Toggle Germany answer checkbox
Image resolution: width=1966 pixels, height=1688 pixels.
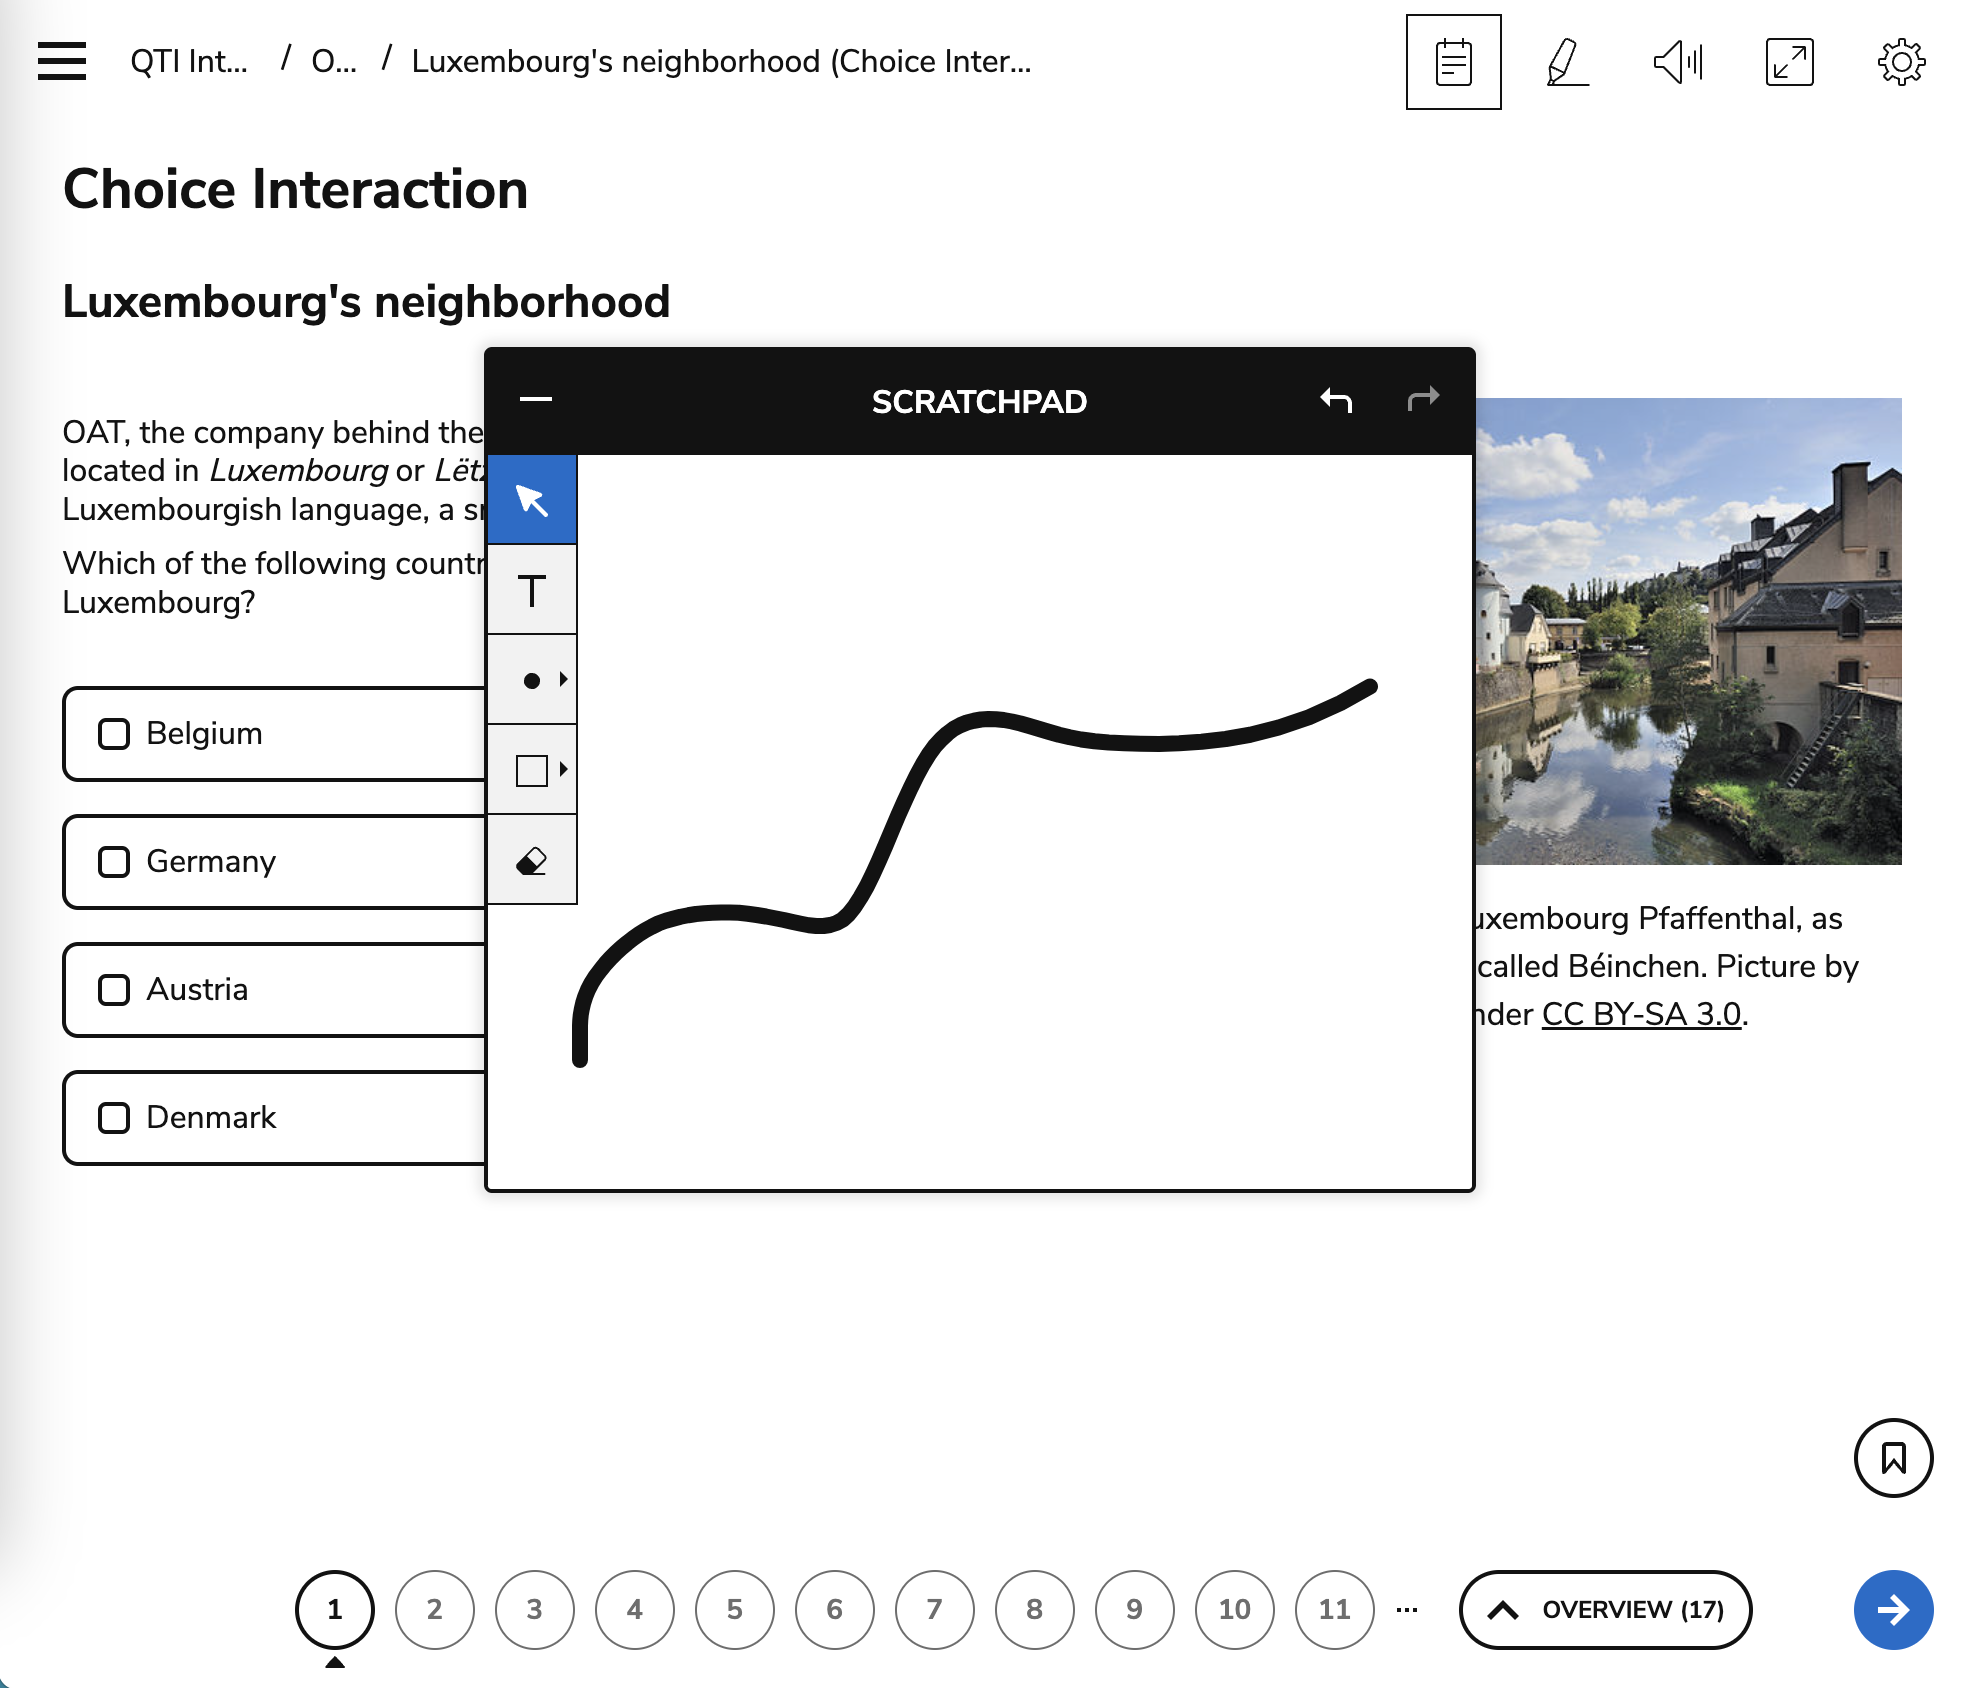coord(112,861)
